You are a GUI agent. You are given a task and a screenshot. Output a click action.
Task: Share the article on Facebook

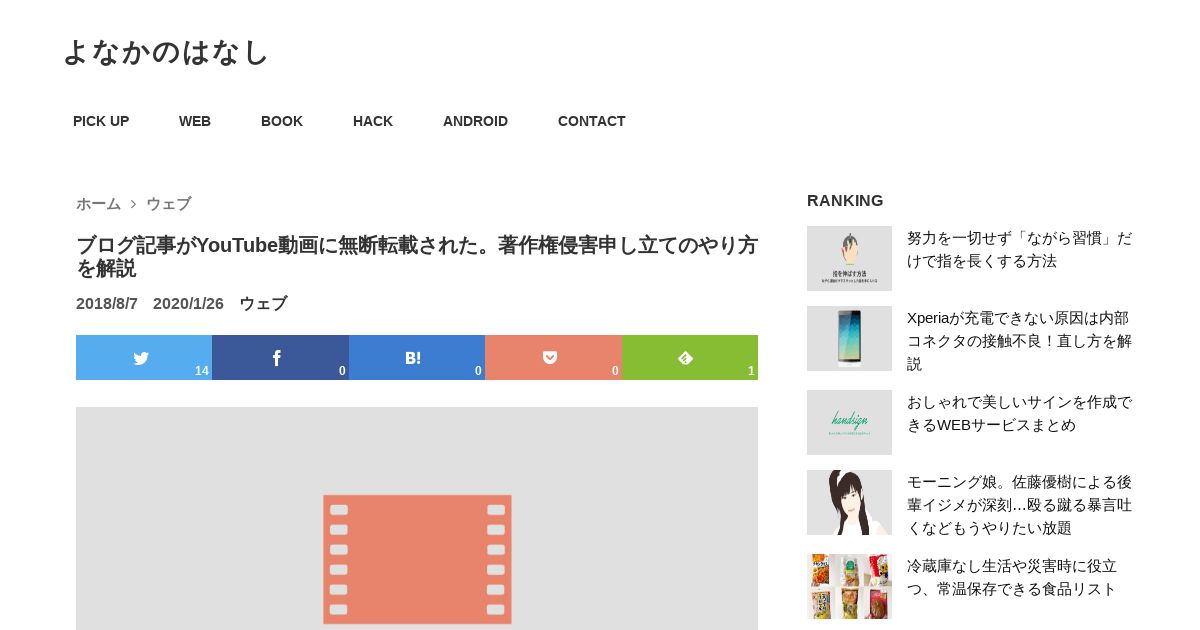tap(280, 357)
